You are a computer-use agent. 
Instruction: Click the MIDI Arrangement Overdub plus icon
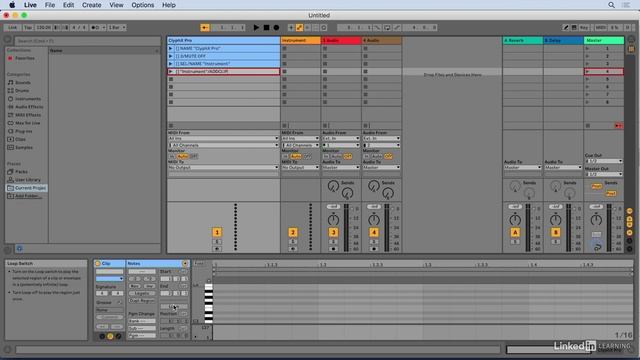pyautogui.click(x=291, y=27)
